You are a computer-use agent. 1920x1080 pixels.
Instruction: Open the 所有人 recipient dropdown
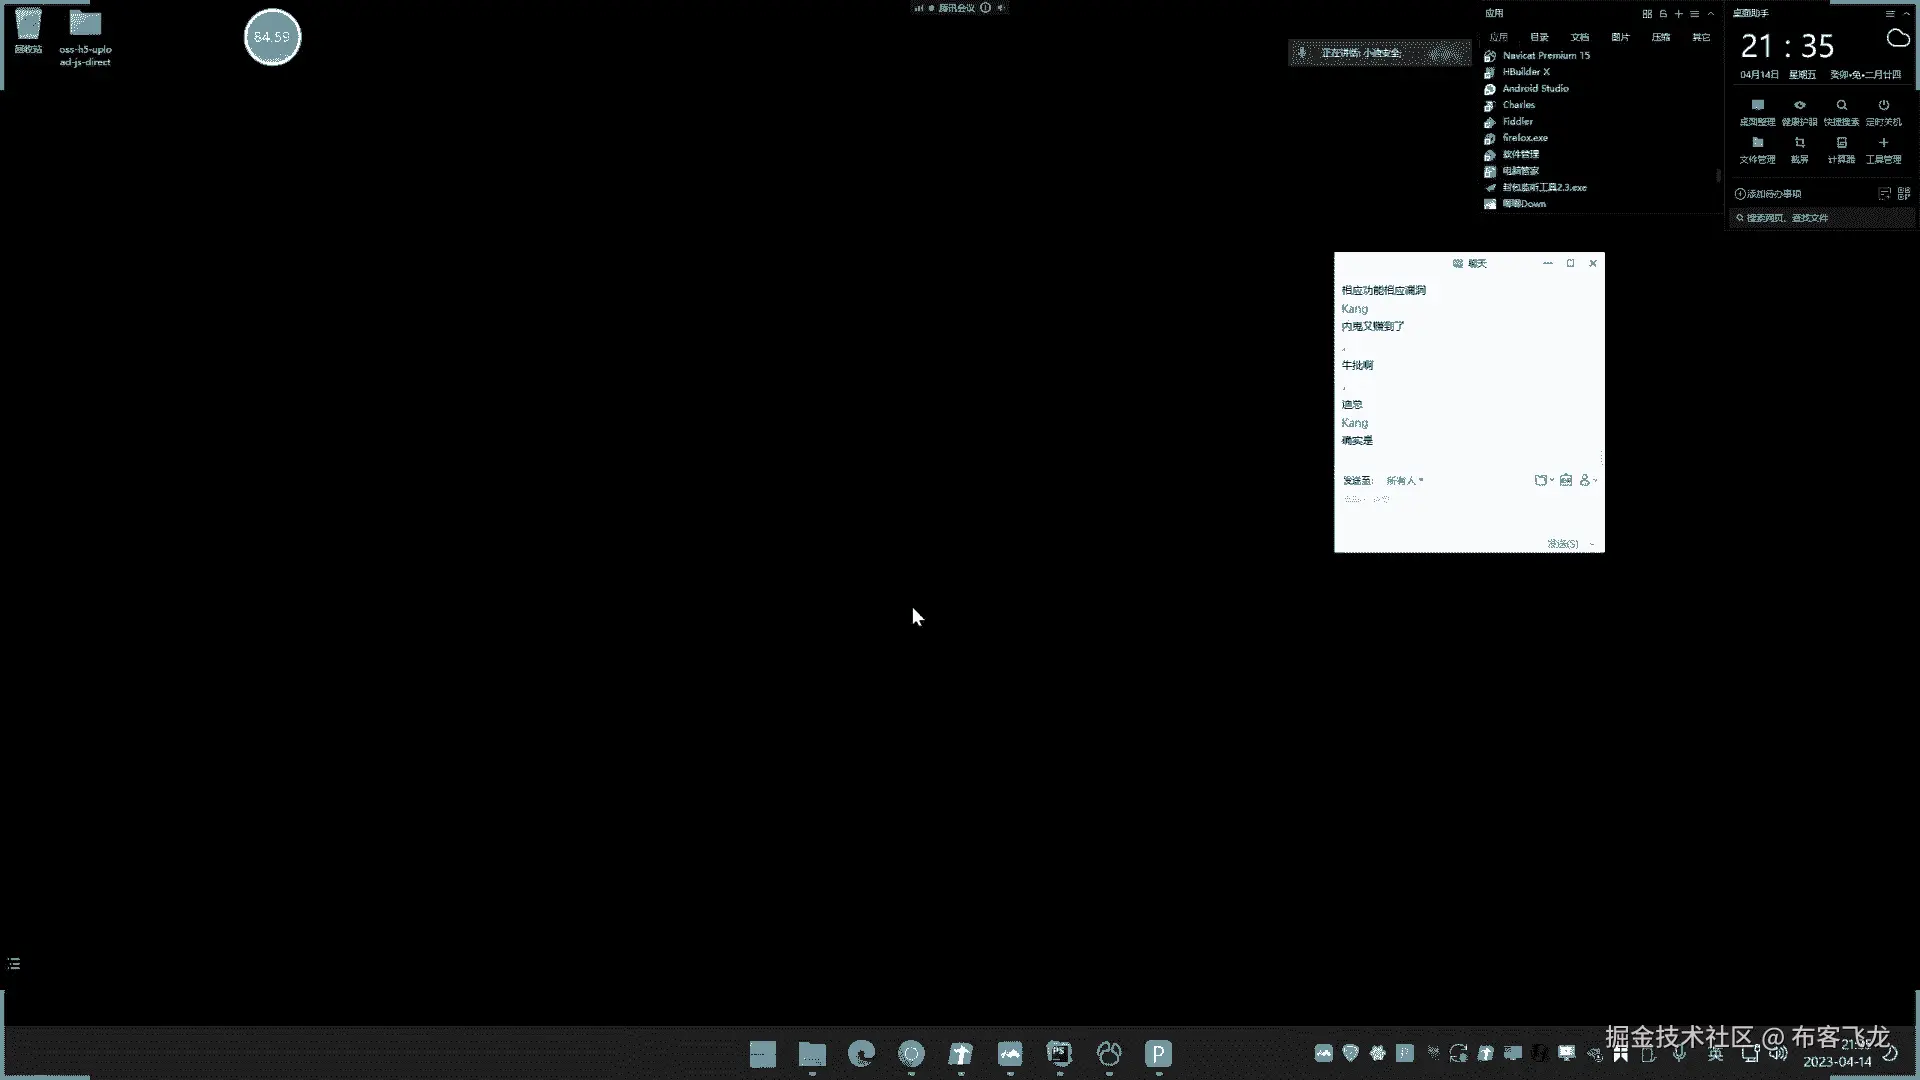coord(1404,481)
